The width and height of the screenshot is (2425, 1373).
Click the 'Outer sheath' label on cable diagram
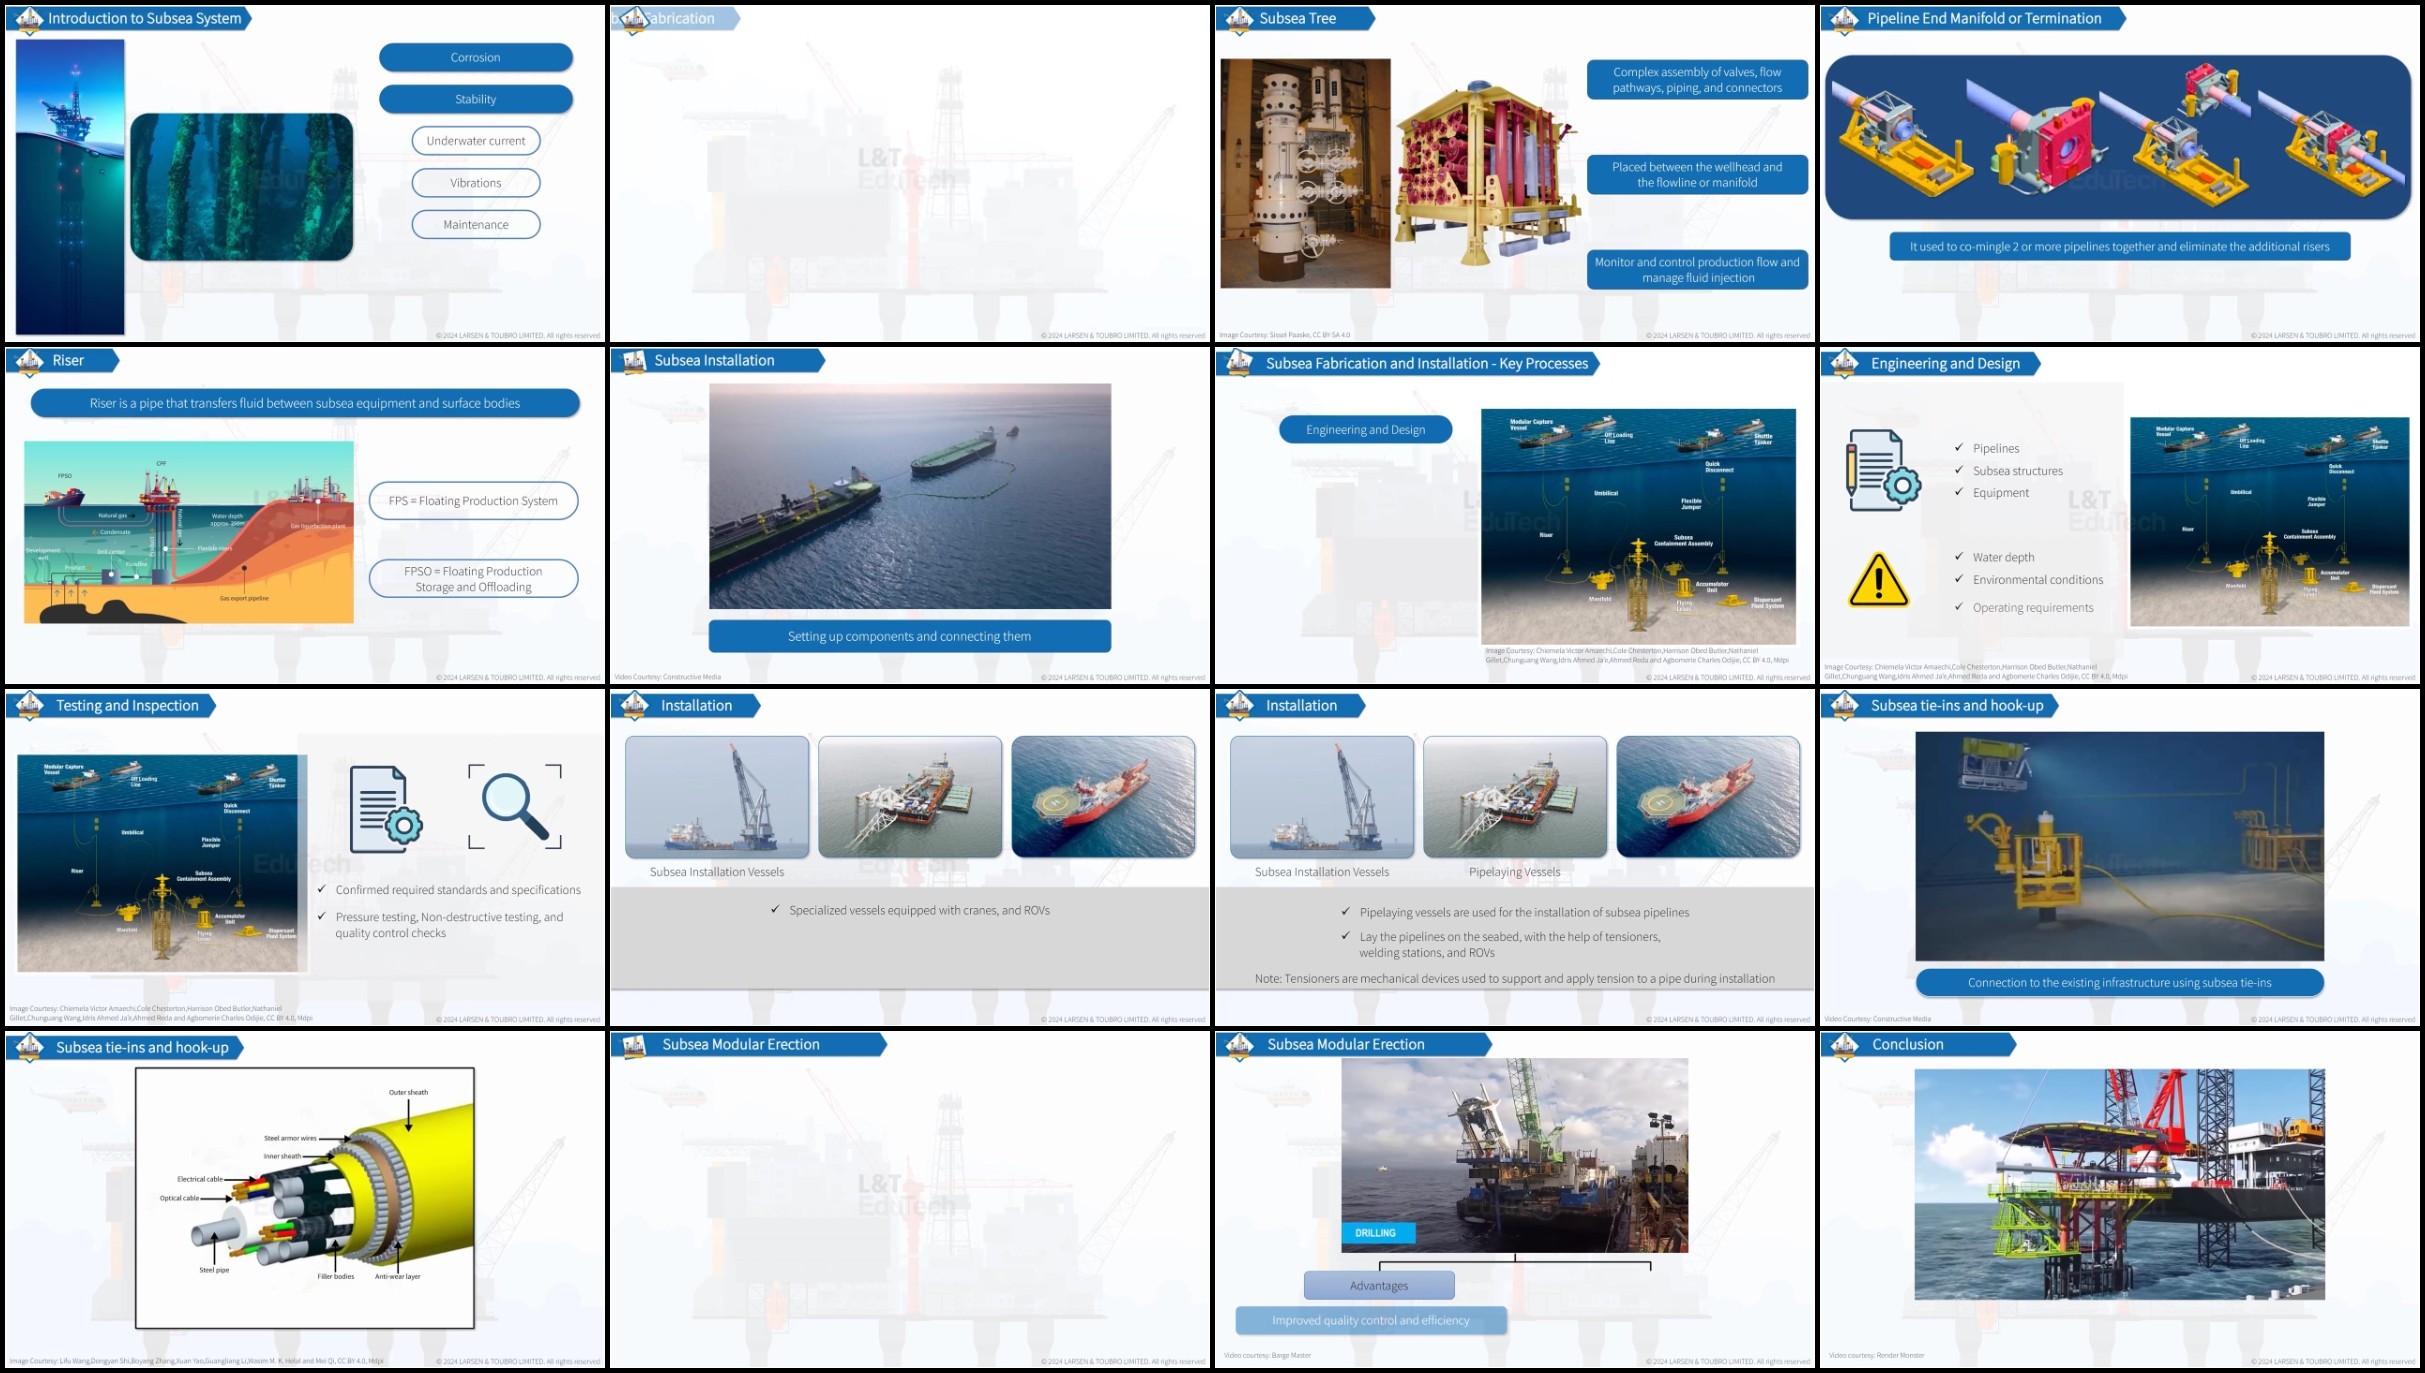click(408, 1092)
